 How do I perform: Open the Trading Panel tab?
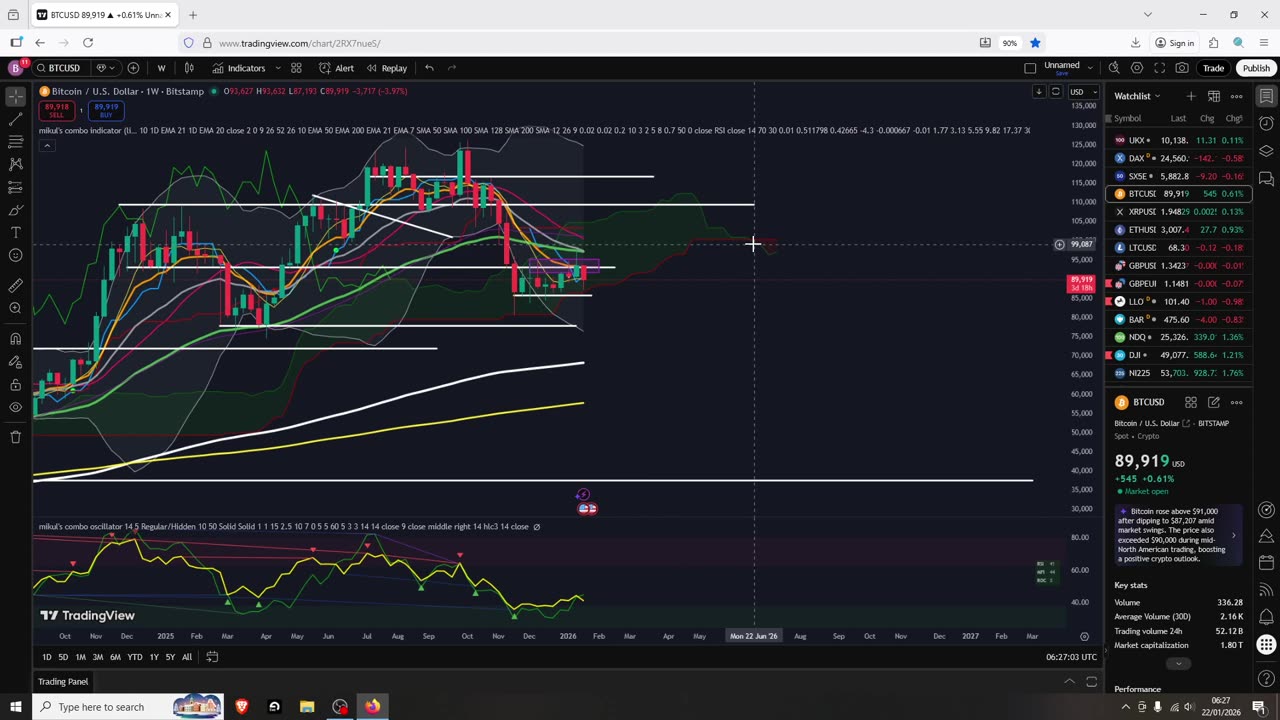63,682
